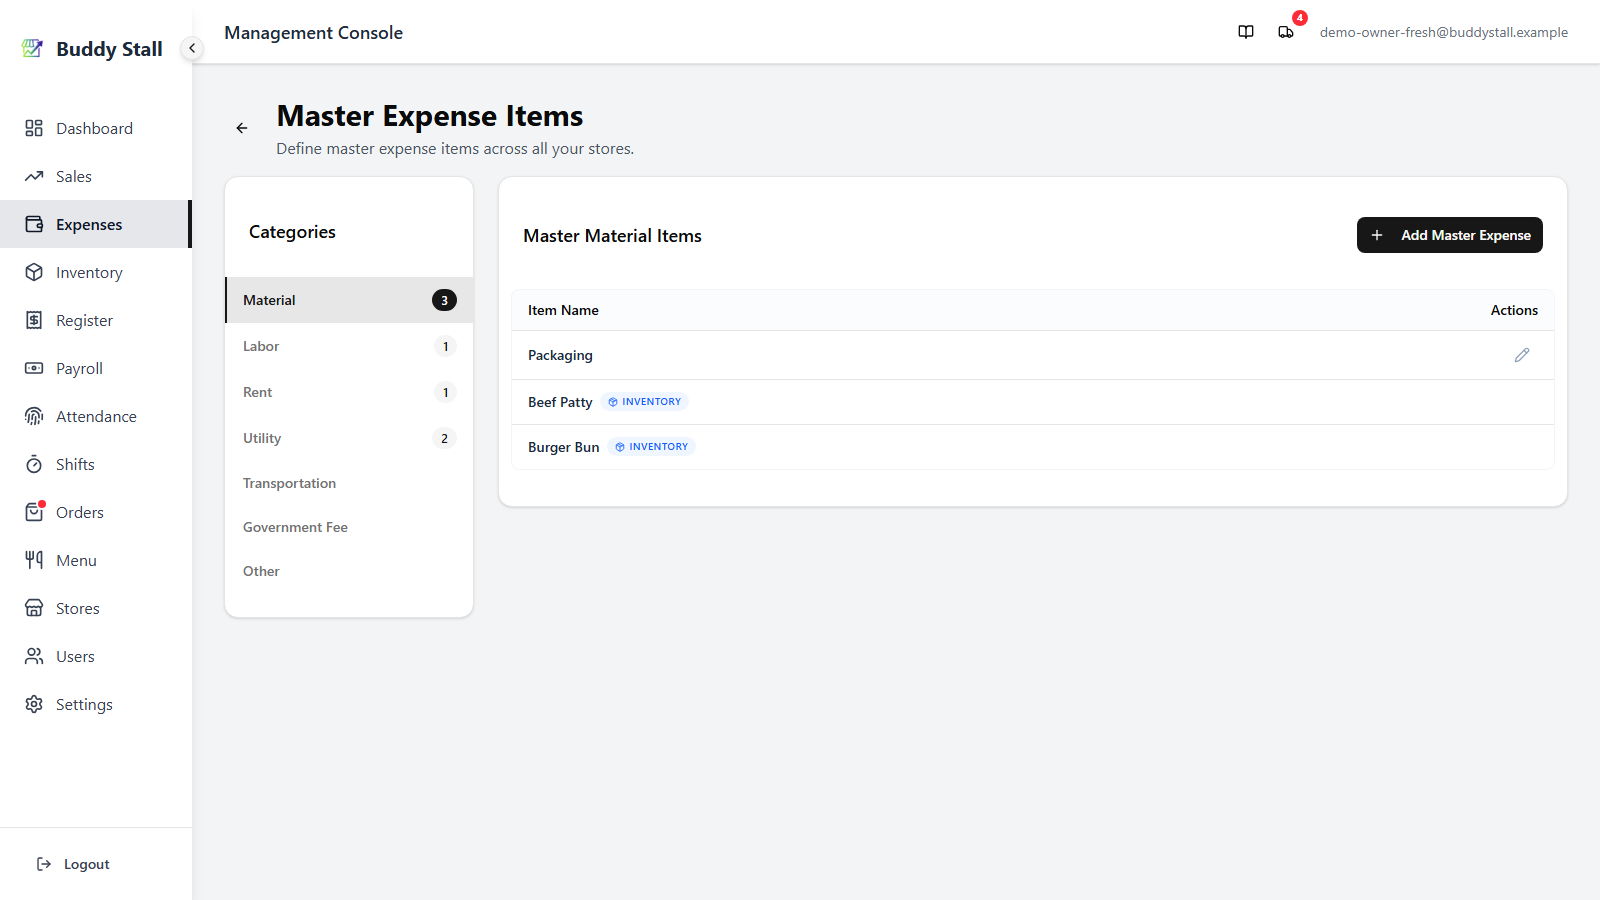Viewport: 1600px width, 900px height.
Task: Click Inventory badge beside Beef Patty
Action: (645, 402)
